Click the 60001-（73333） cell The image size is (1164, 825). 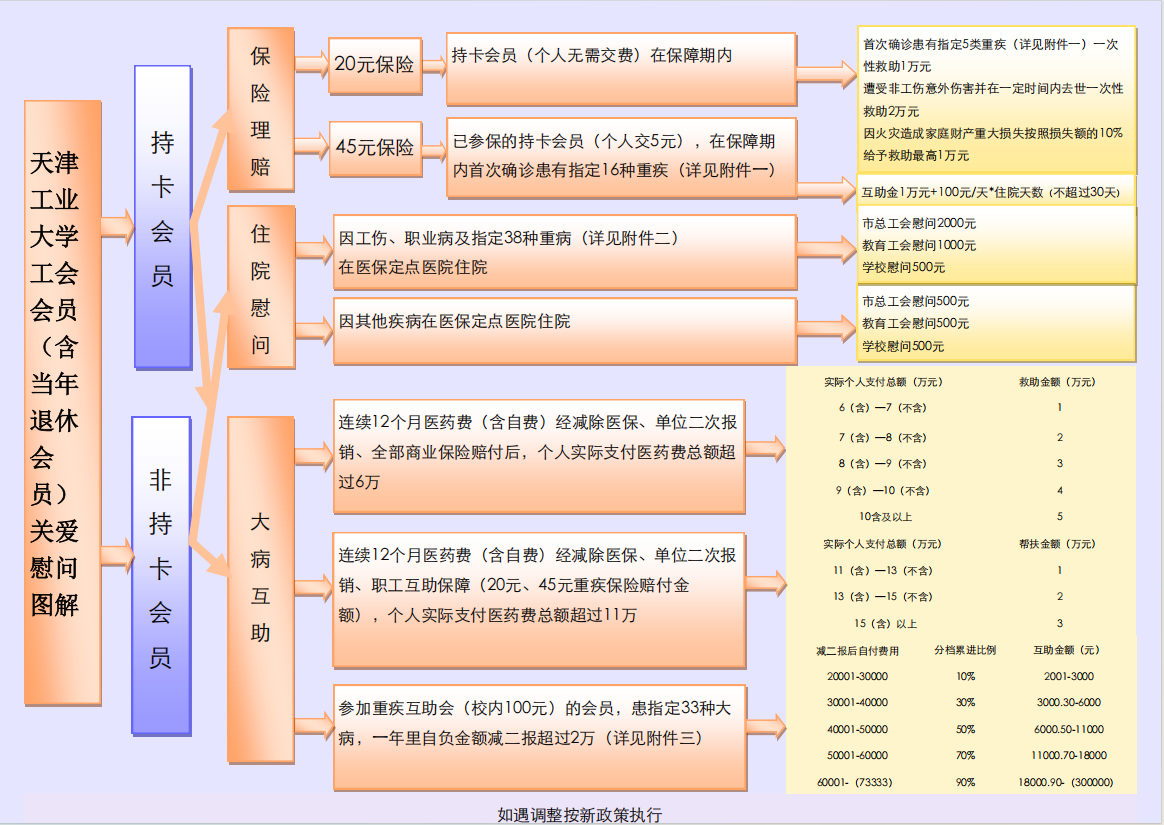(x=854, y=782)
